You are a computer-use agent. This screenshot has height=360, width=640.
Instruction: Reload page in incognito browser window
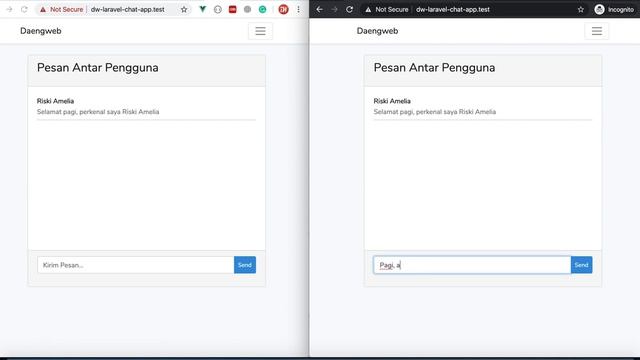[349, 9]
